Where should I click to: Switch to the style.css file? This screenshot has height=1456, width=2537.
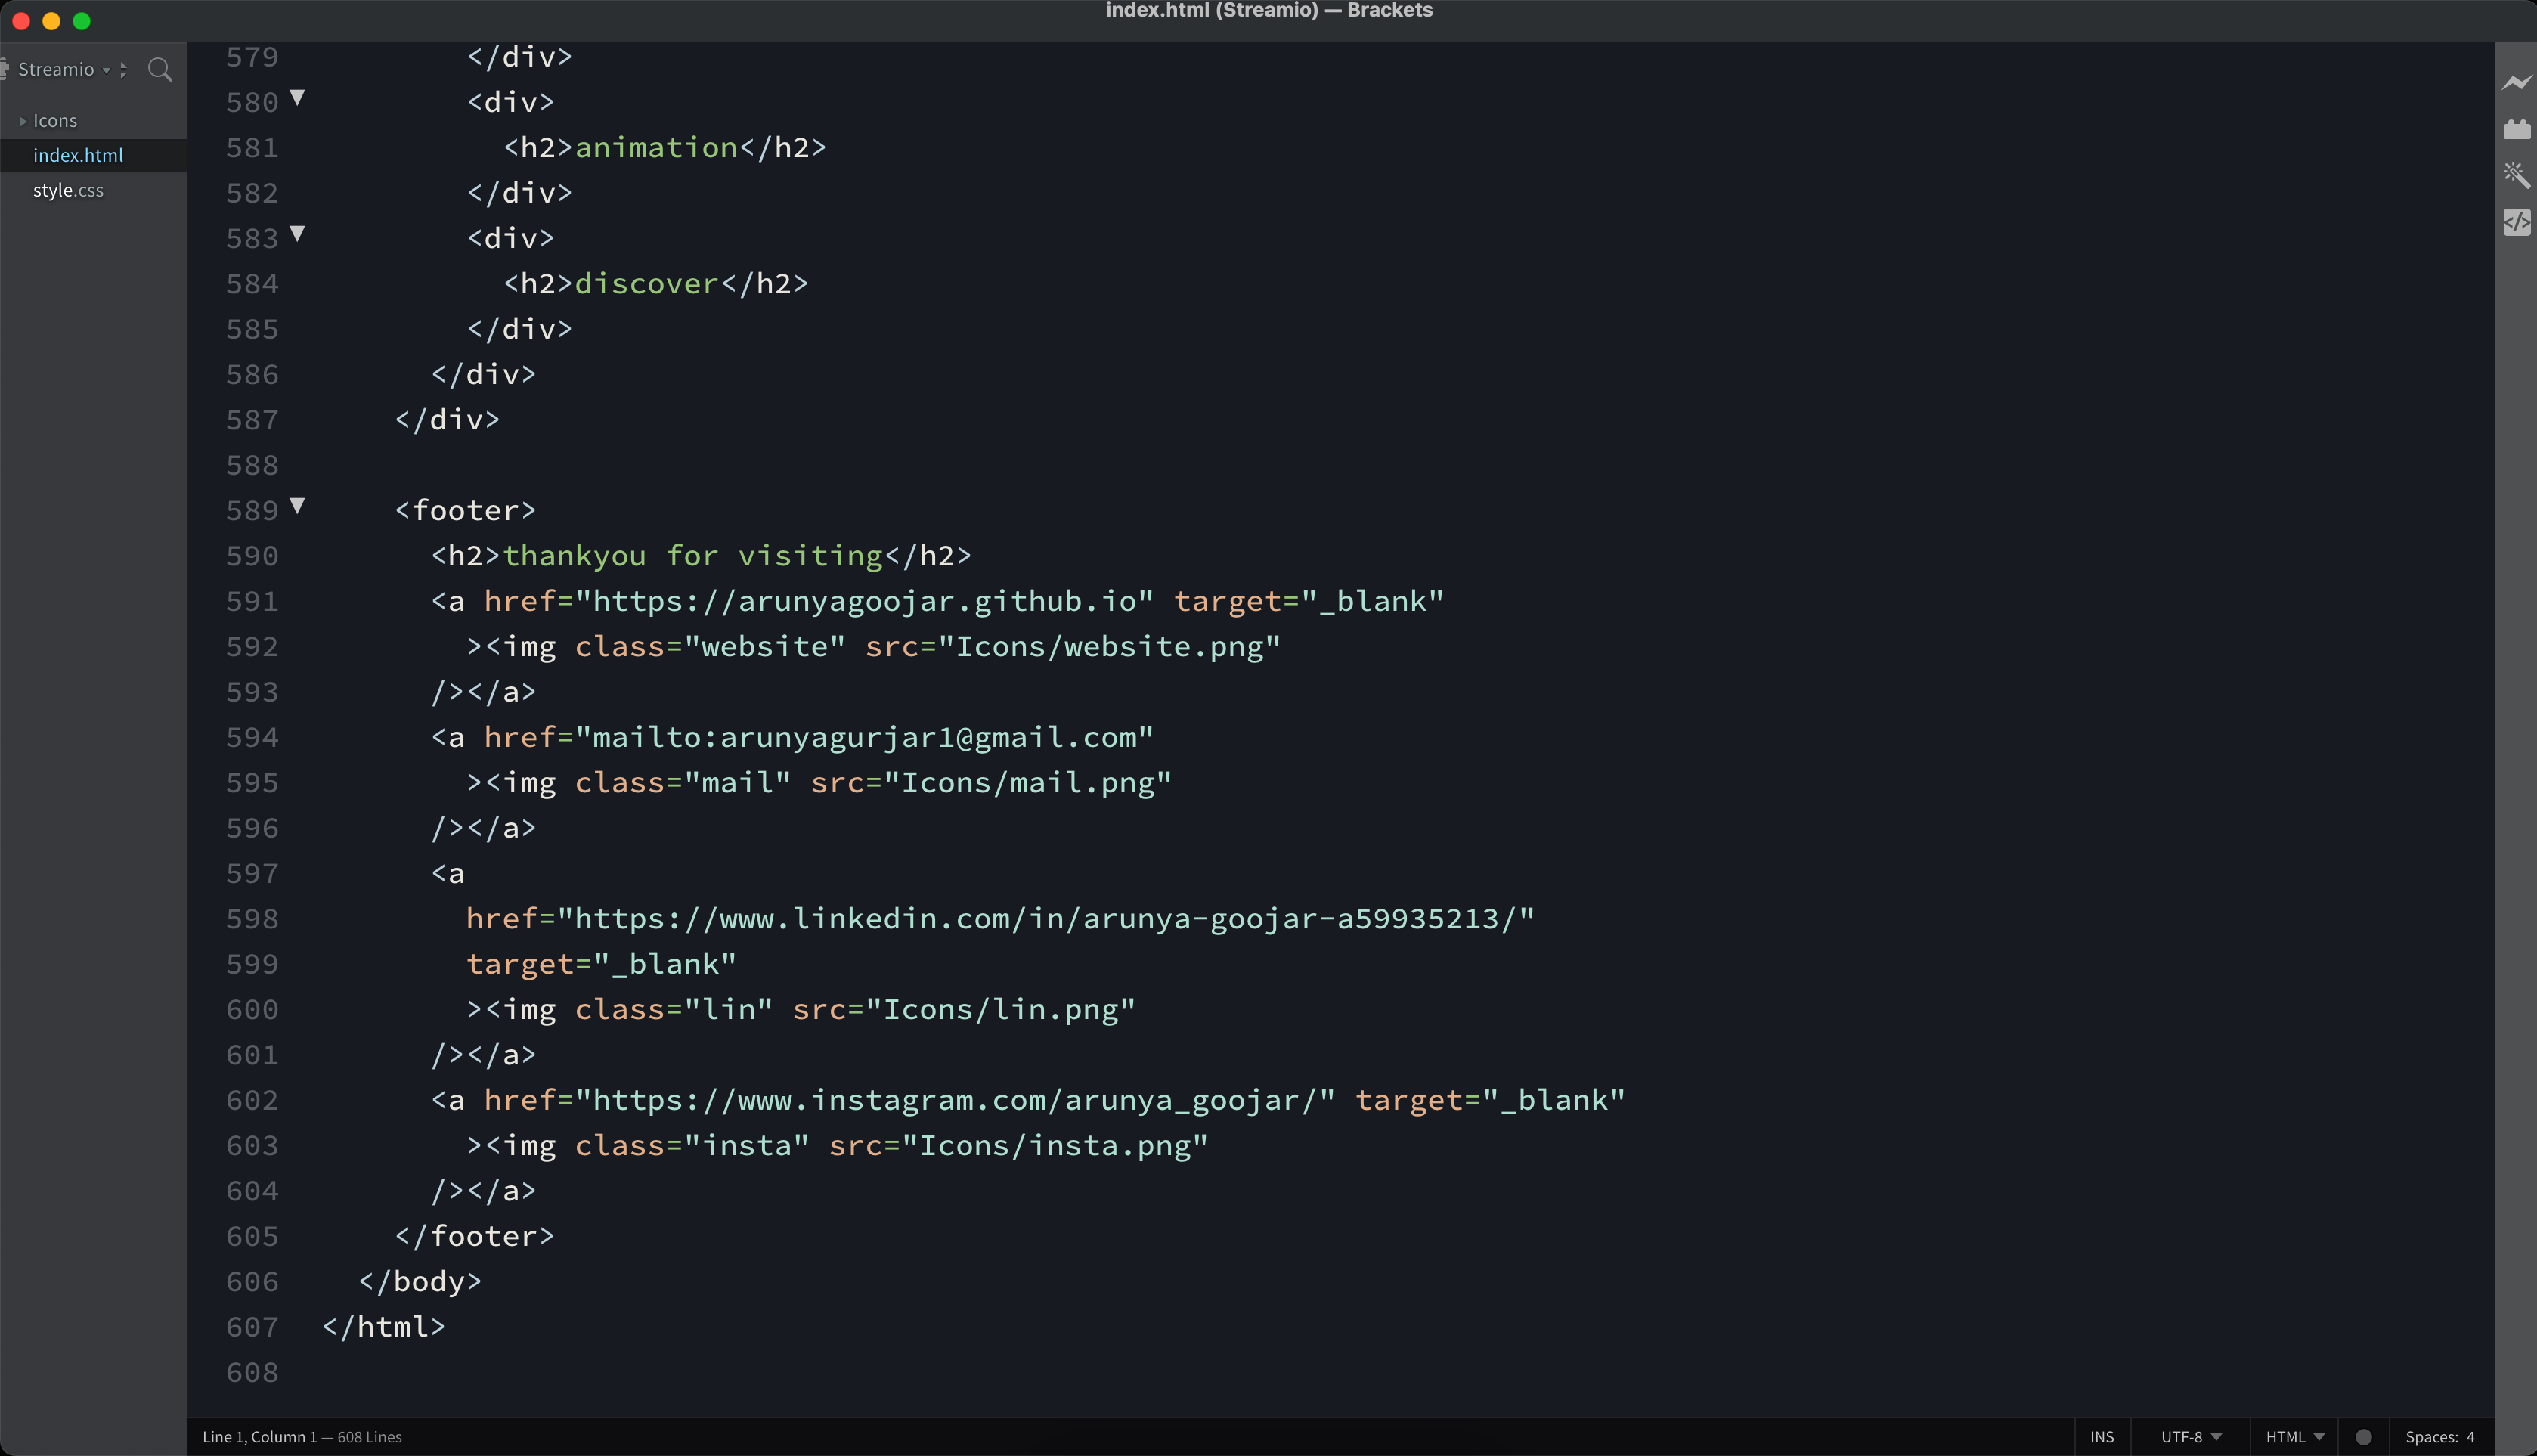68,190
